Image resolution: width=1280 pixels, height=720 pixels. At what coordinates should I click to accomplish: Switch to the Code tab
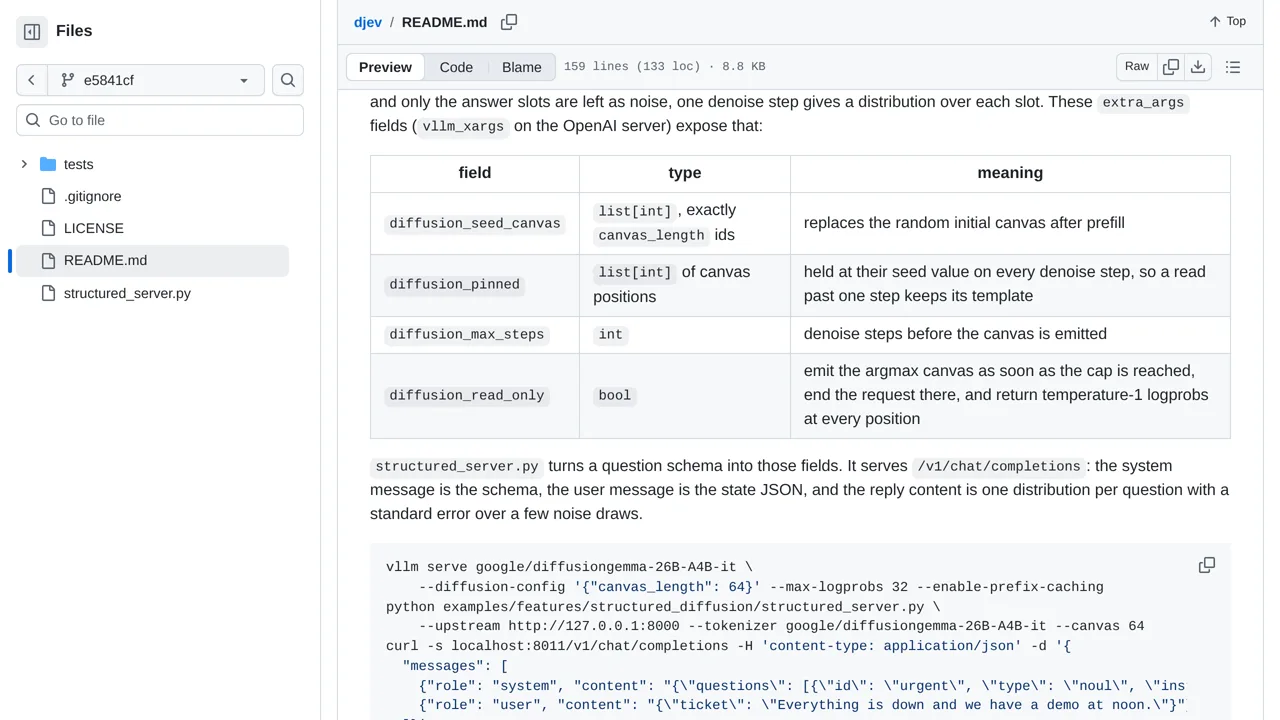456,67
